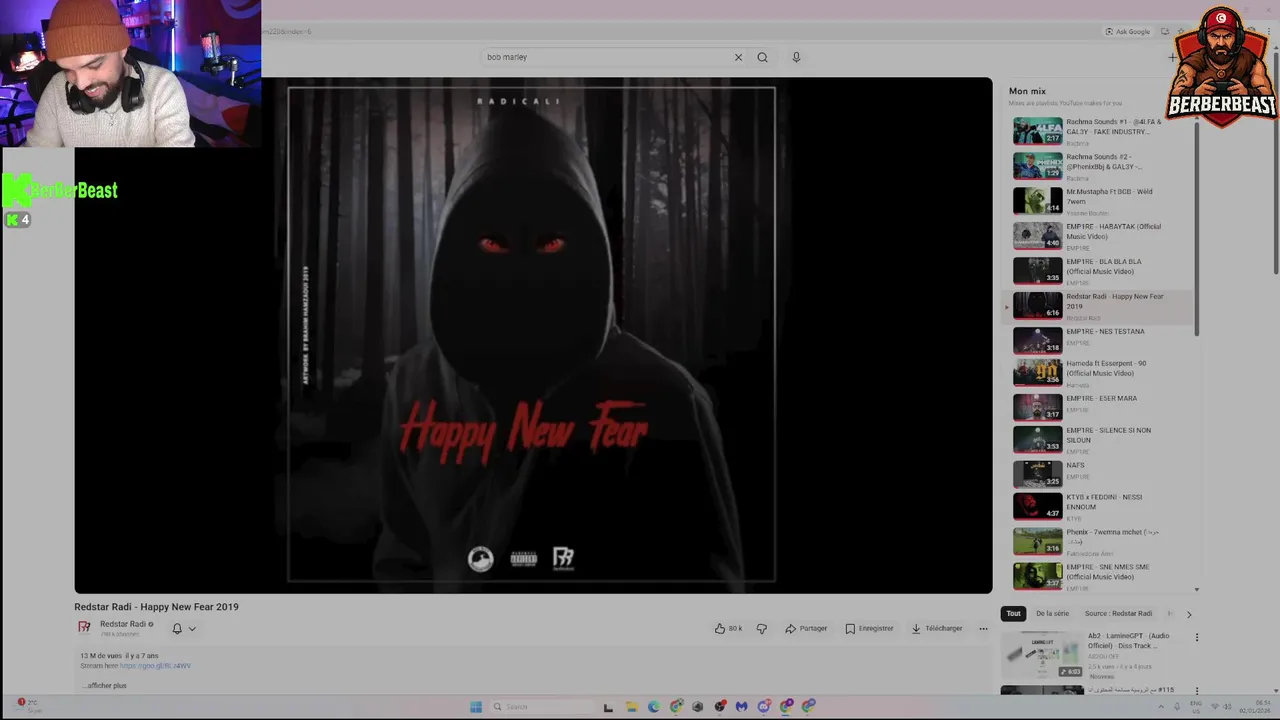Open the Redstar Radi channel name link
The width and height of the screenshot is (1280, 720).
[123, 624]
